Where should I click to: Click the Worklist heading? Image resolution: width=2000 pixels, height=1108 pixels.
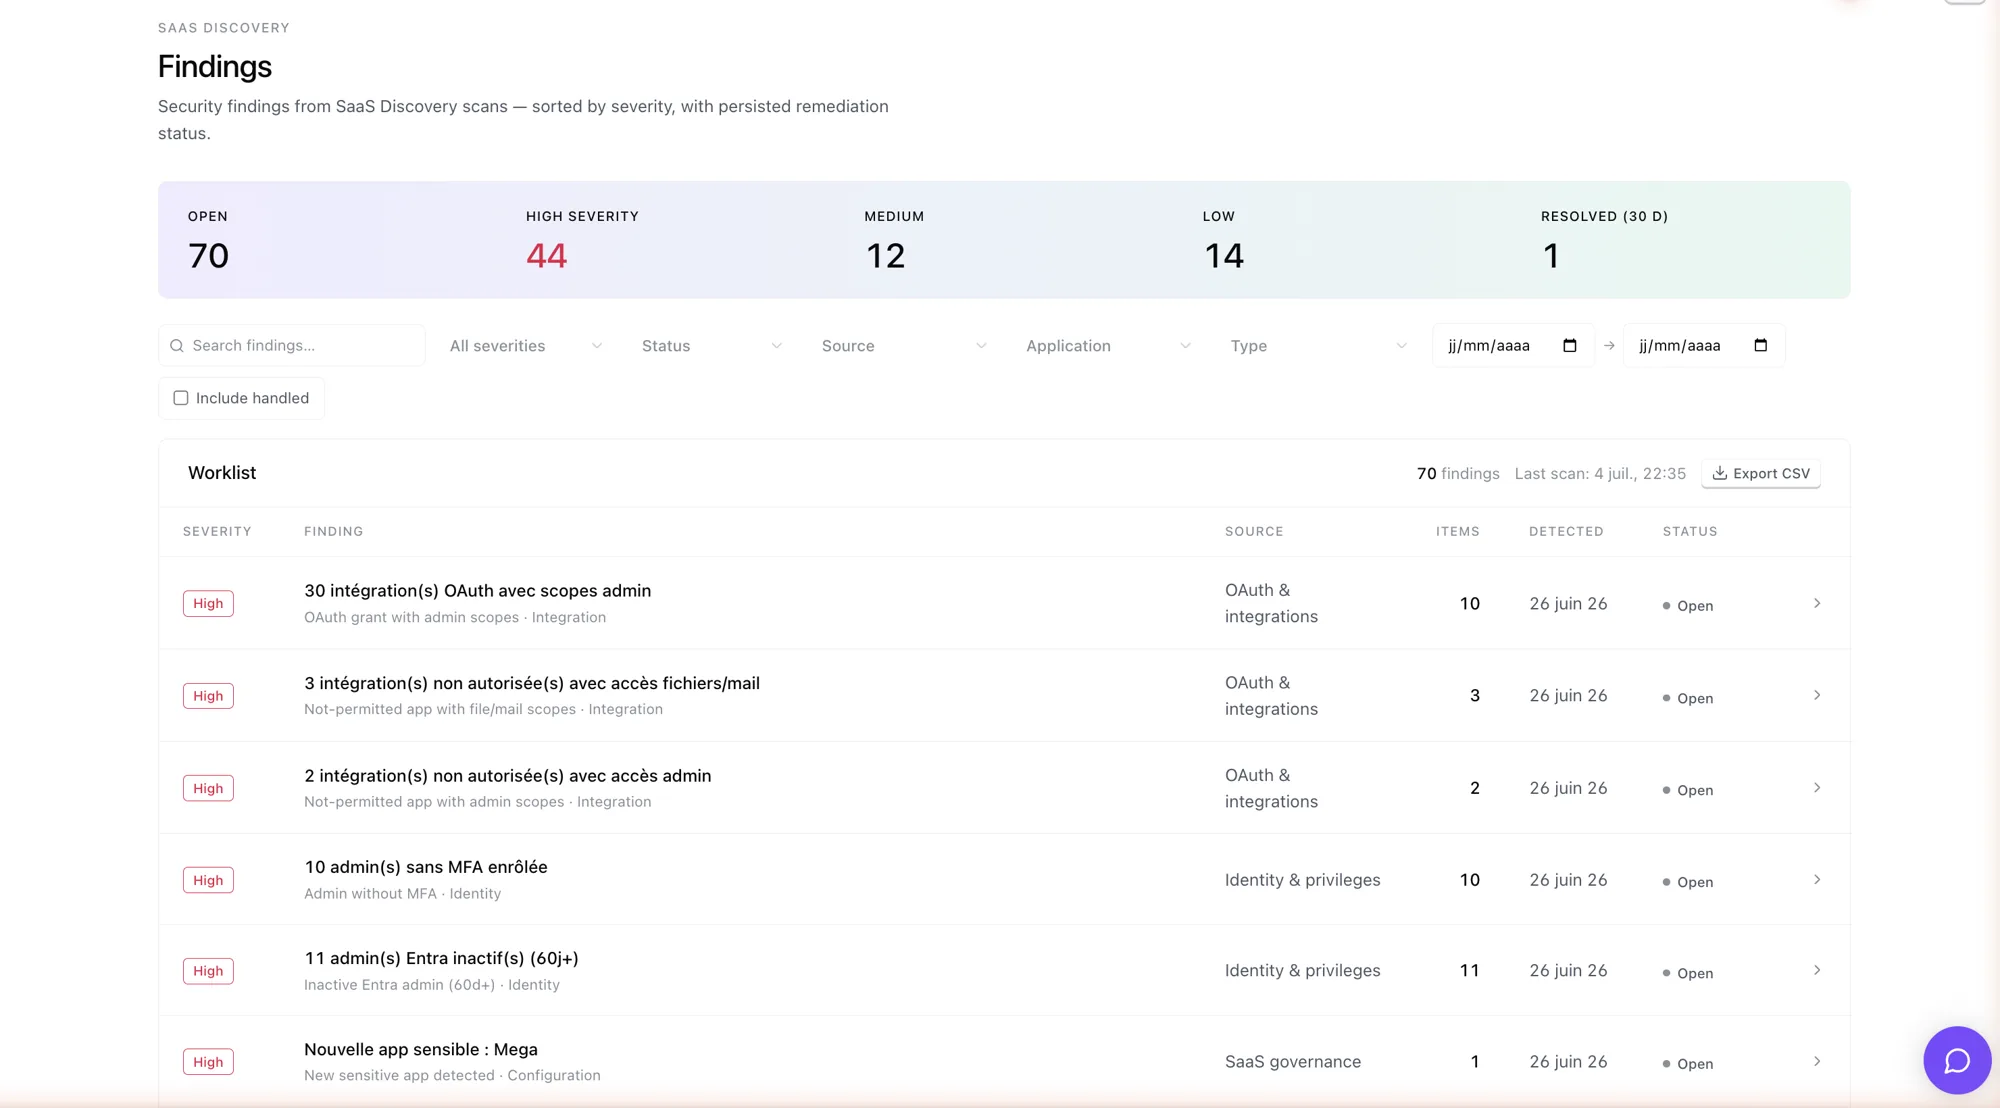click(222, 473)
